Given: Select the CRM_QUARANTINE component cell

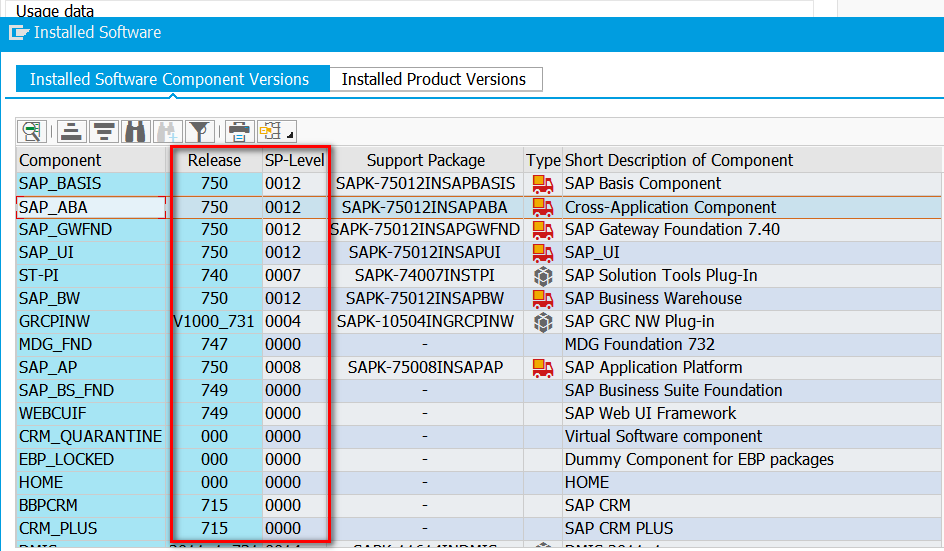Looking at the screenshot, I should (x=92, y=436).
